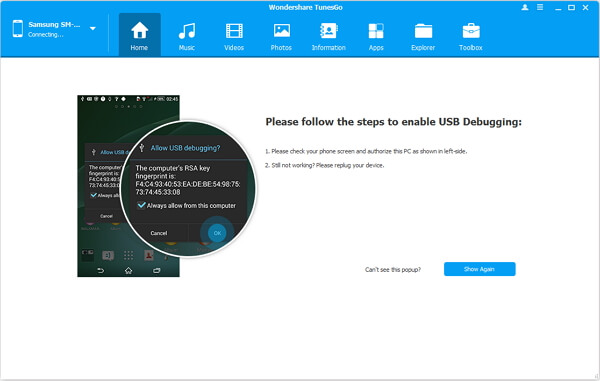The width and height of the screenshot is (600, 381).
Task: Open the Explorer folder tab
Action: pyautogui.click(x=423, y=35)
